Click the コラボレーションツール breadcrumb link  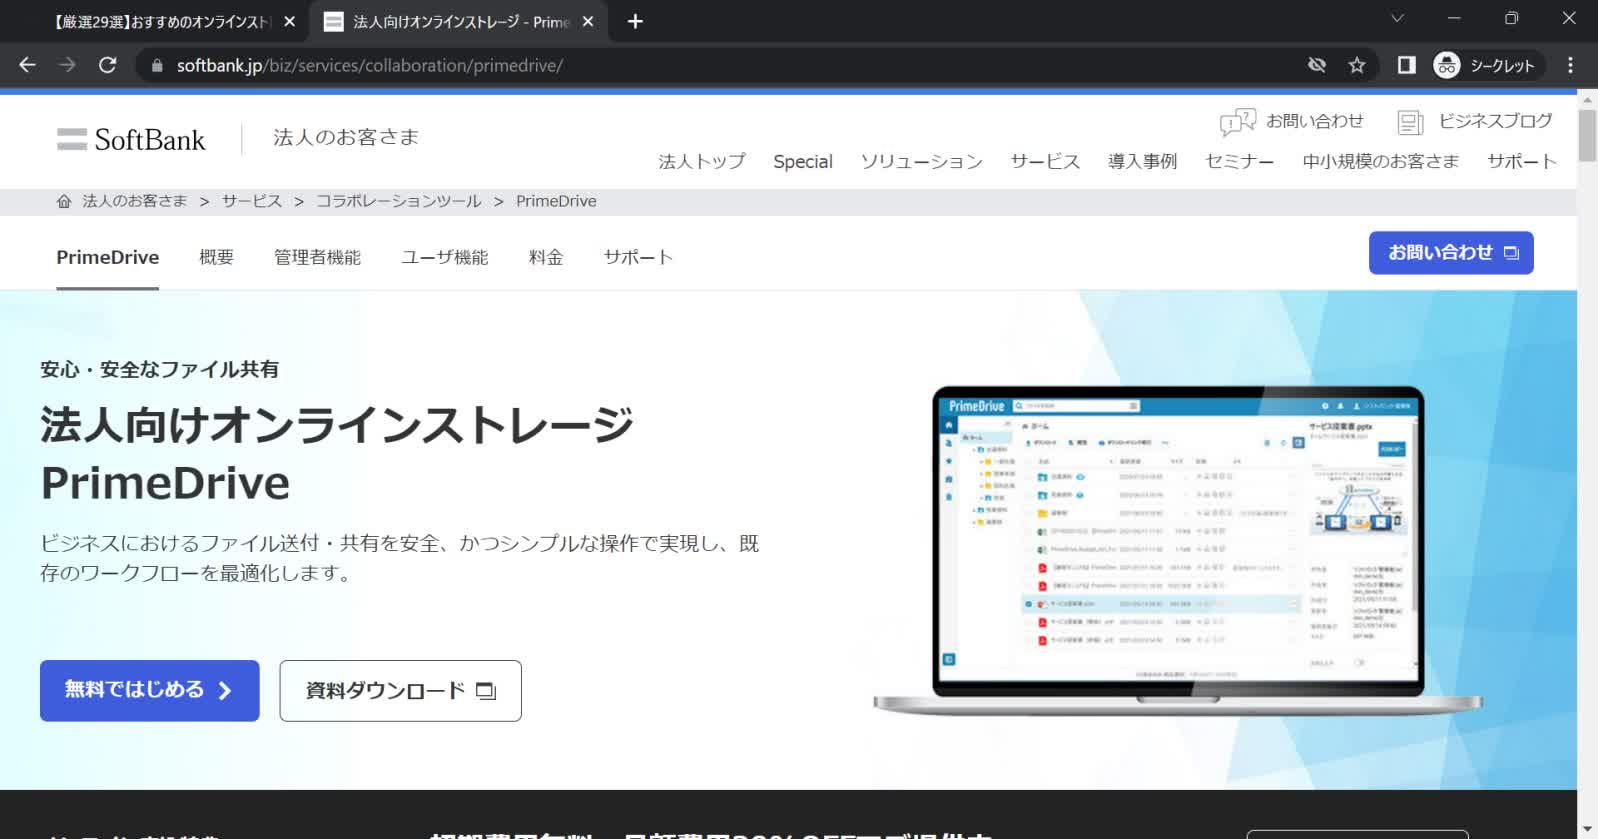(399, 201)
